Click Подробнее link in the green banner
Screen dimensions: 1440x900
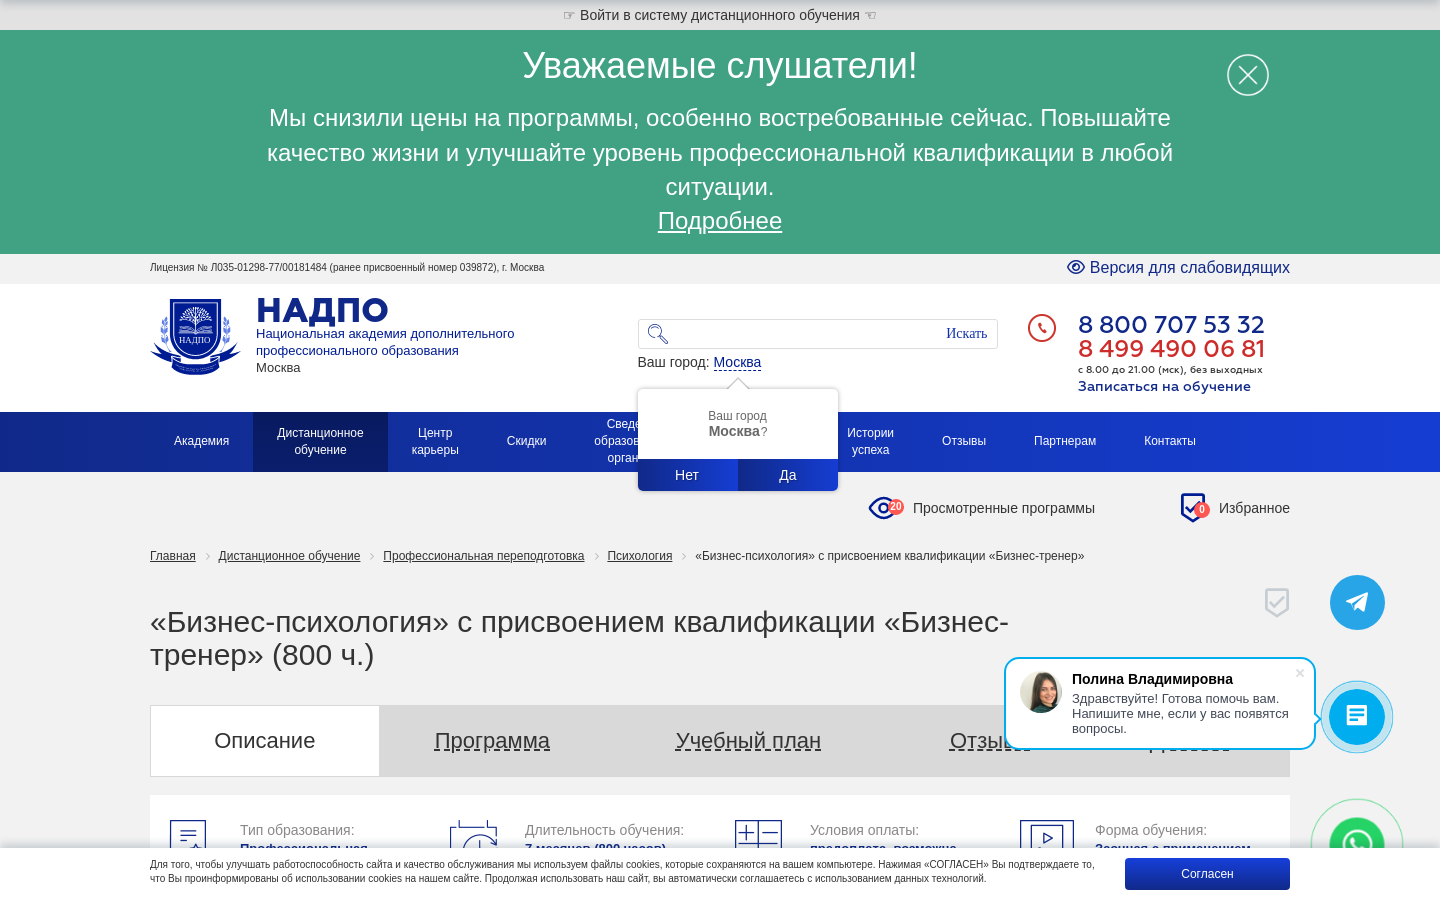coord(720,221)
